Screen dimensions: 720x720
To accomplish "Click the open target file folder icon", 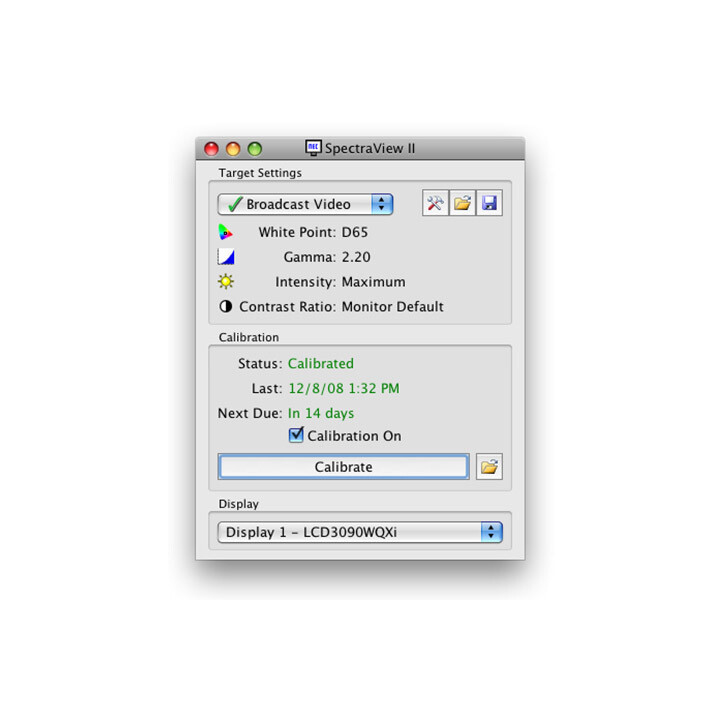I will point(462,203).
